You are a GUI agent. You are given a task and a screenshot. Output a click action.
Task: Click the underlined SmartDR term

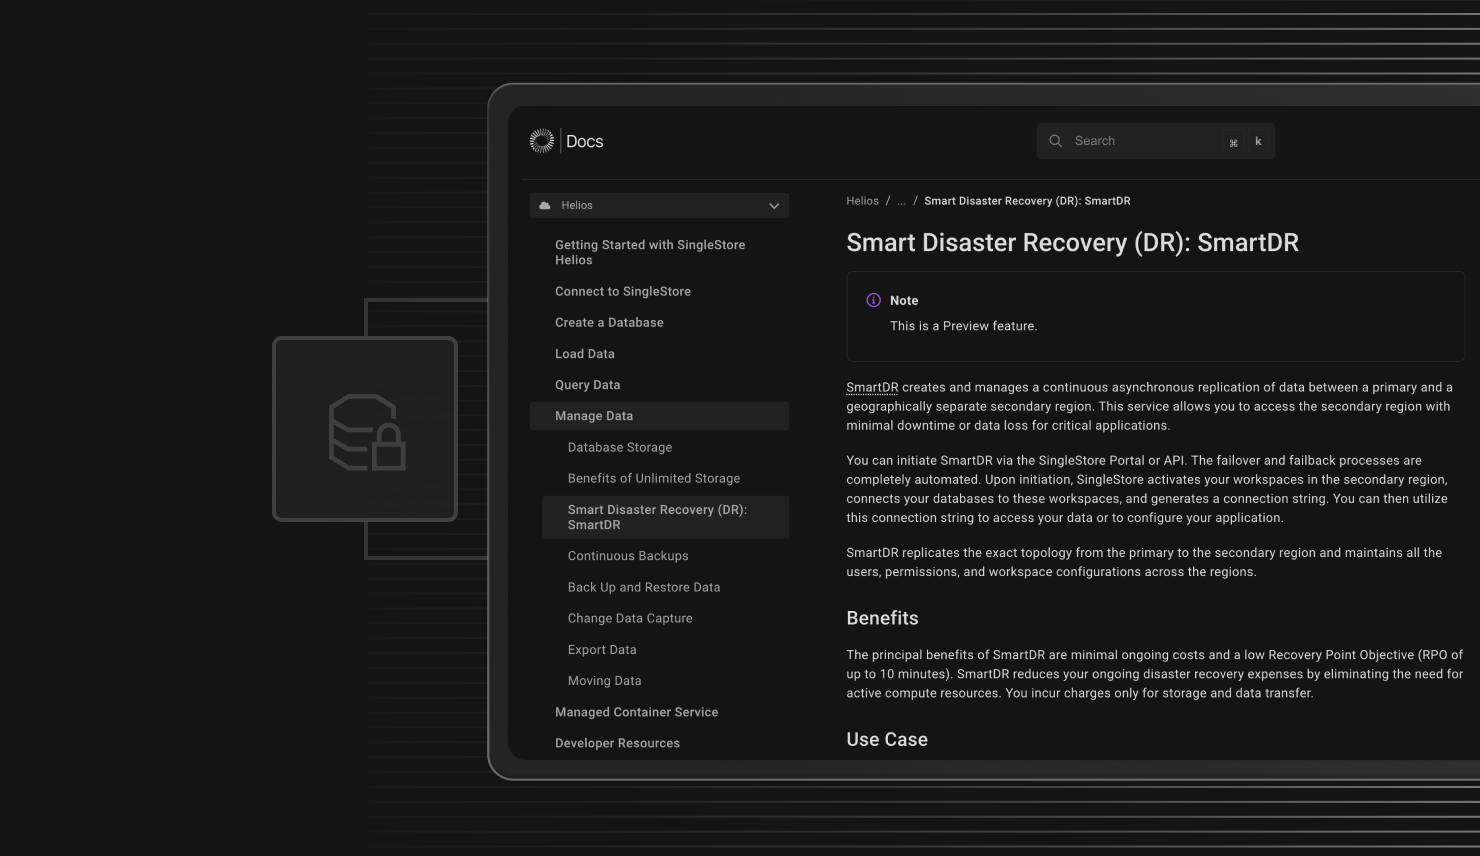[x=872, y=387]
